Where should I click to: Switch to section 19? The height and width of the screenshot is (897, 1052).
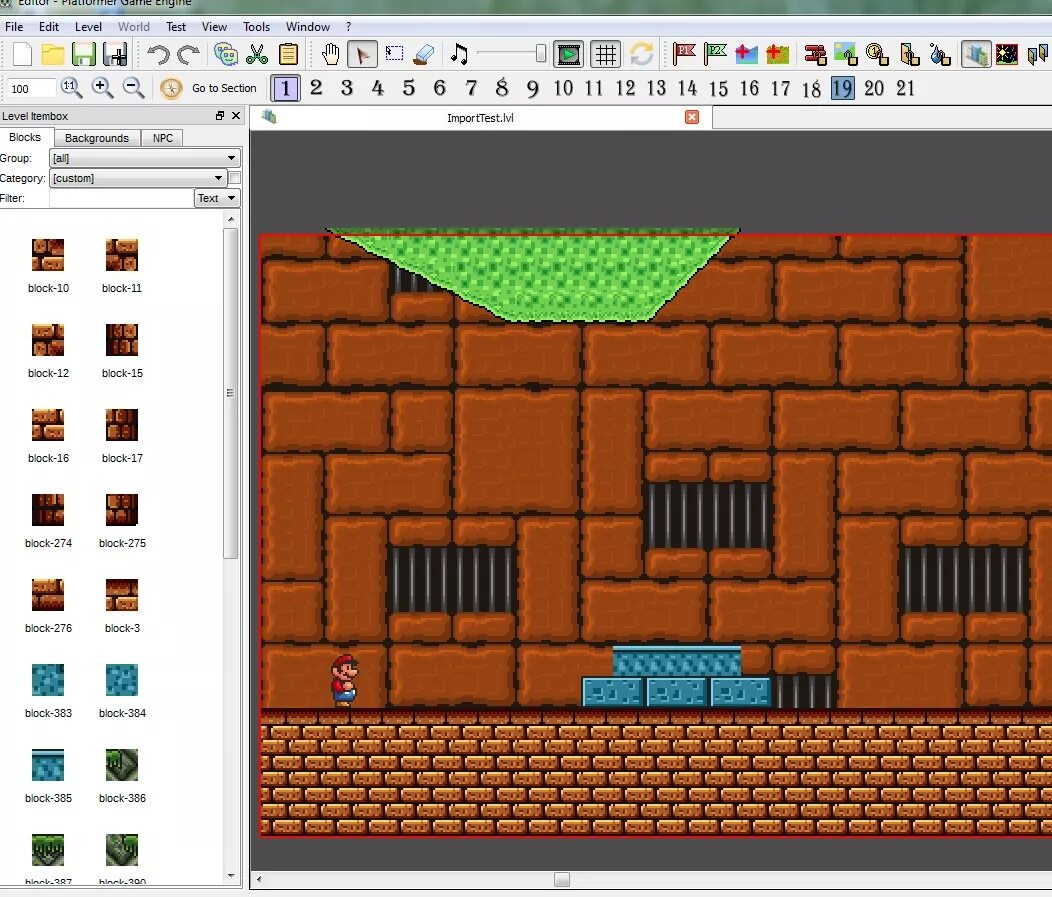point(843,88)
